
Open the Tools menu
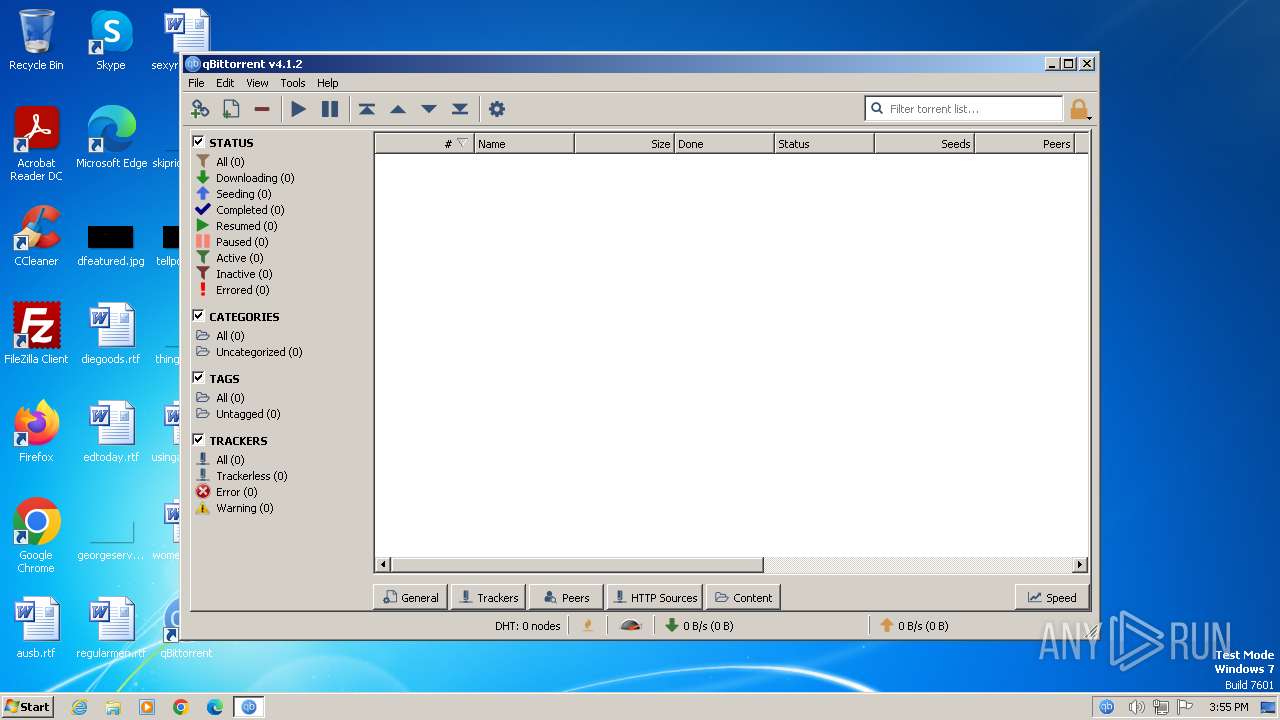[x=293, y=83]
